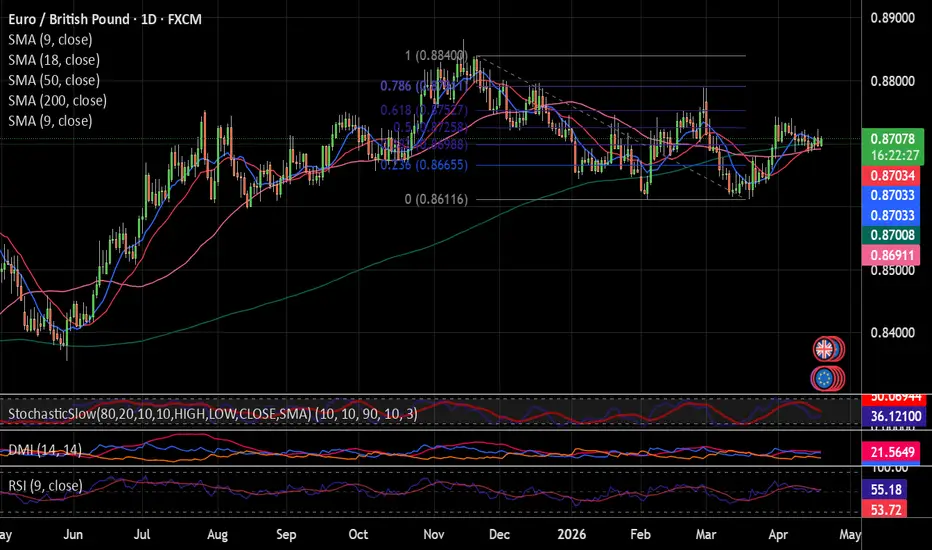
Task: Click the red 0.87034 price tag
Action: [x=892, y=175]
